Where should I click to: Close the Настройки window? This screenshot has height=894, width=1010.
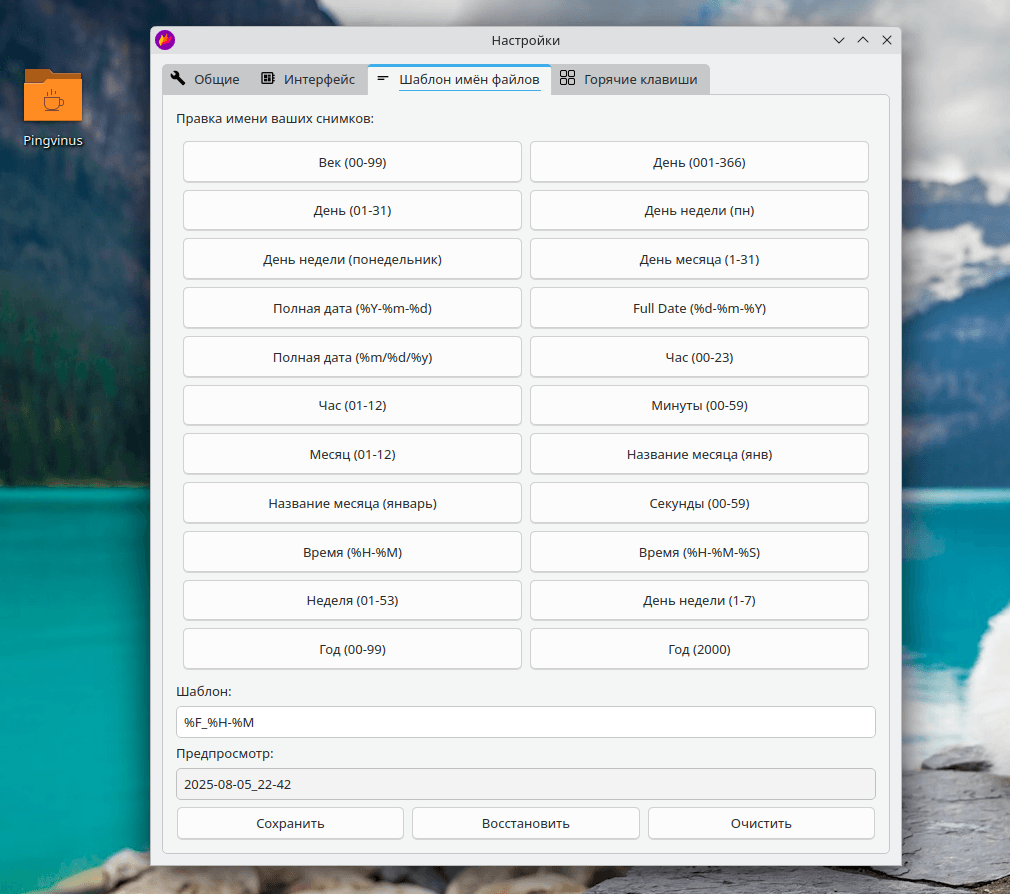(x=886, y=40)
